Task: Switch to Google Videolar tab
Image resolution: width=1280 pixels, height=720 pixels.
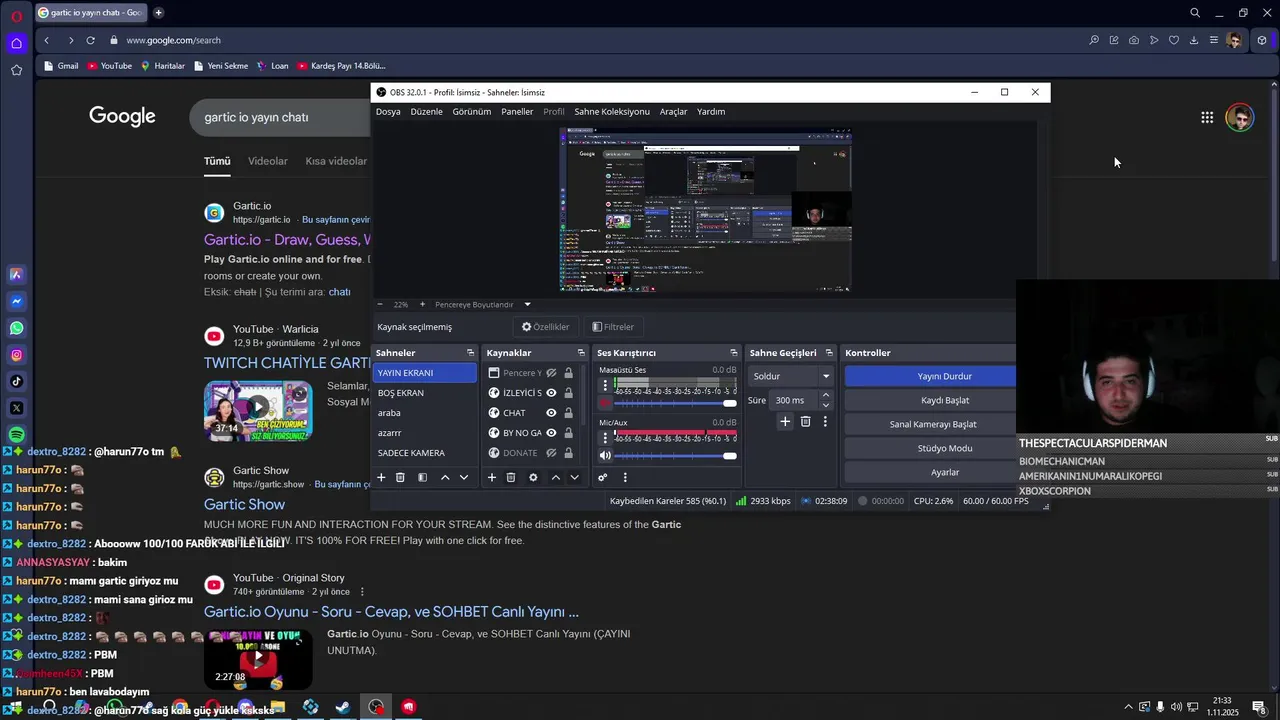Action: (x=267, y=161)
